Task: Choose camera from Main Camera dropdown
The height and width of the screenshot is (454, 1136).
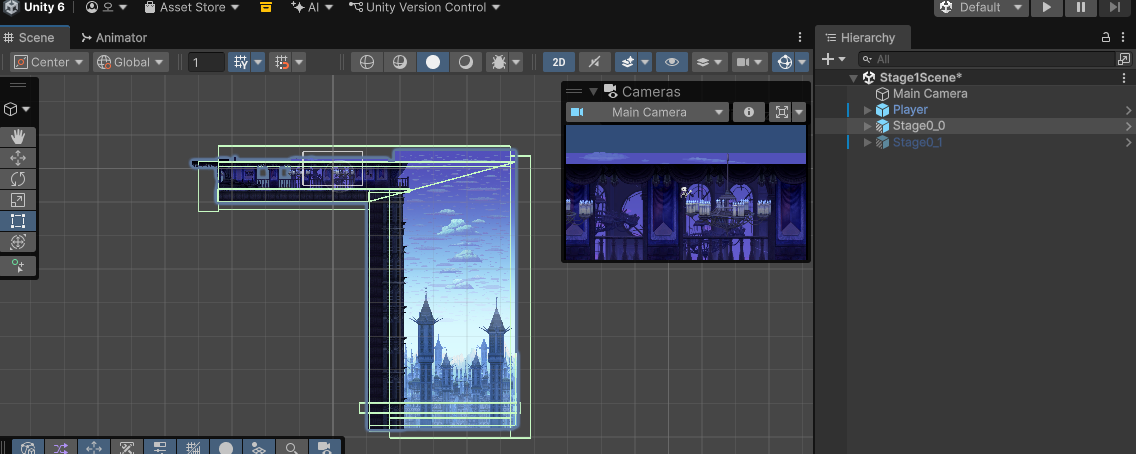Action: 647,112
